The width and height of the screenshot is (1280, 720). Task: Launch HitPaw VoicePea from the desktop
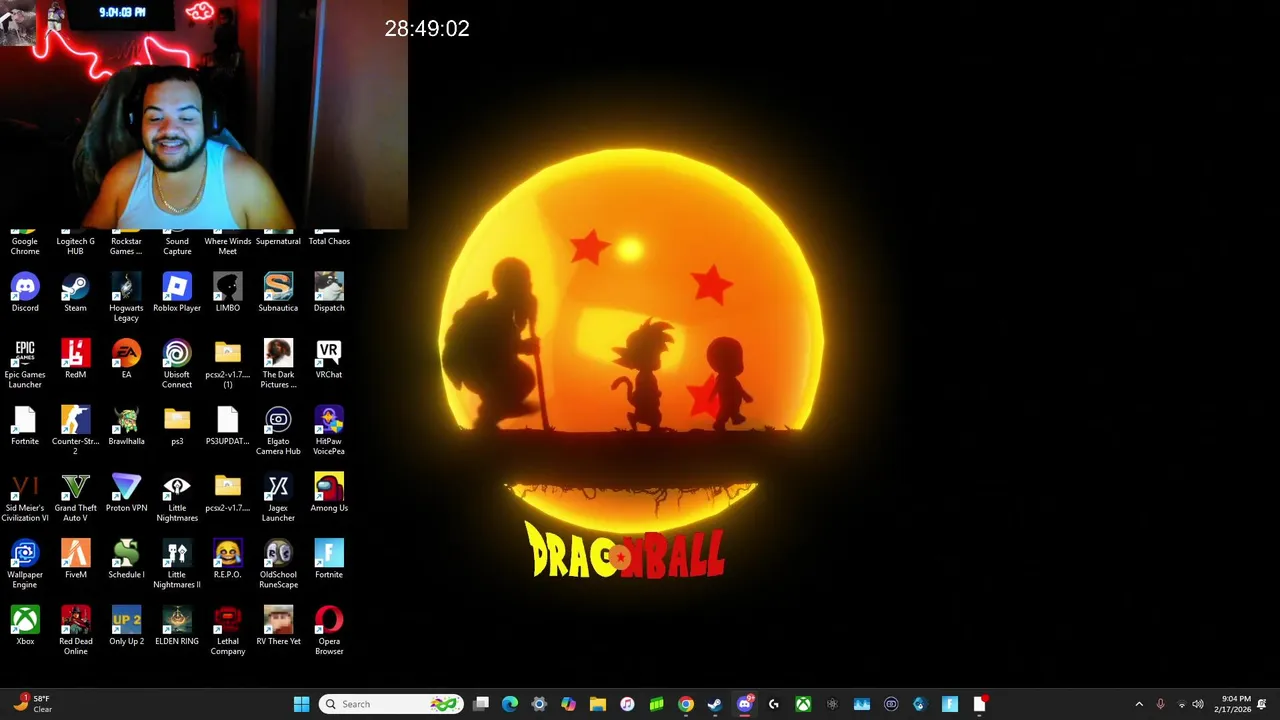(x=329, y=431)
